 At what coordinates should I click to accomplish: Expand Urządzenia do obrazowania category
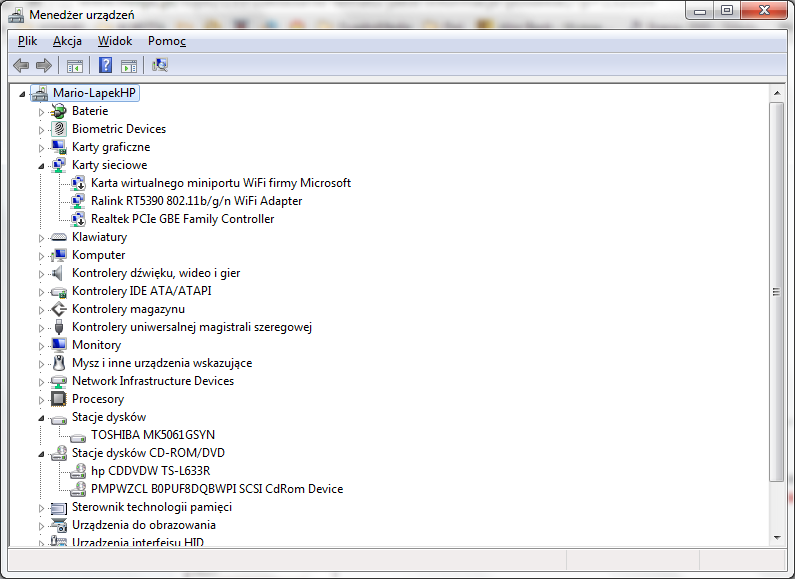pos(41,526)
